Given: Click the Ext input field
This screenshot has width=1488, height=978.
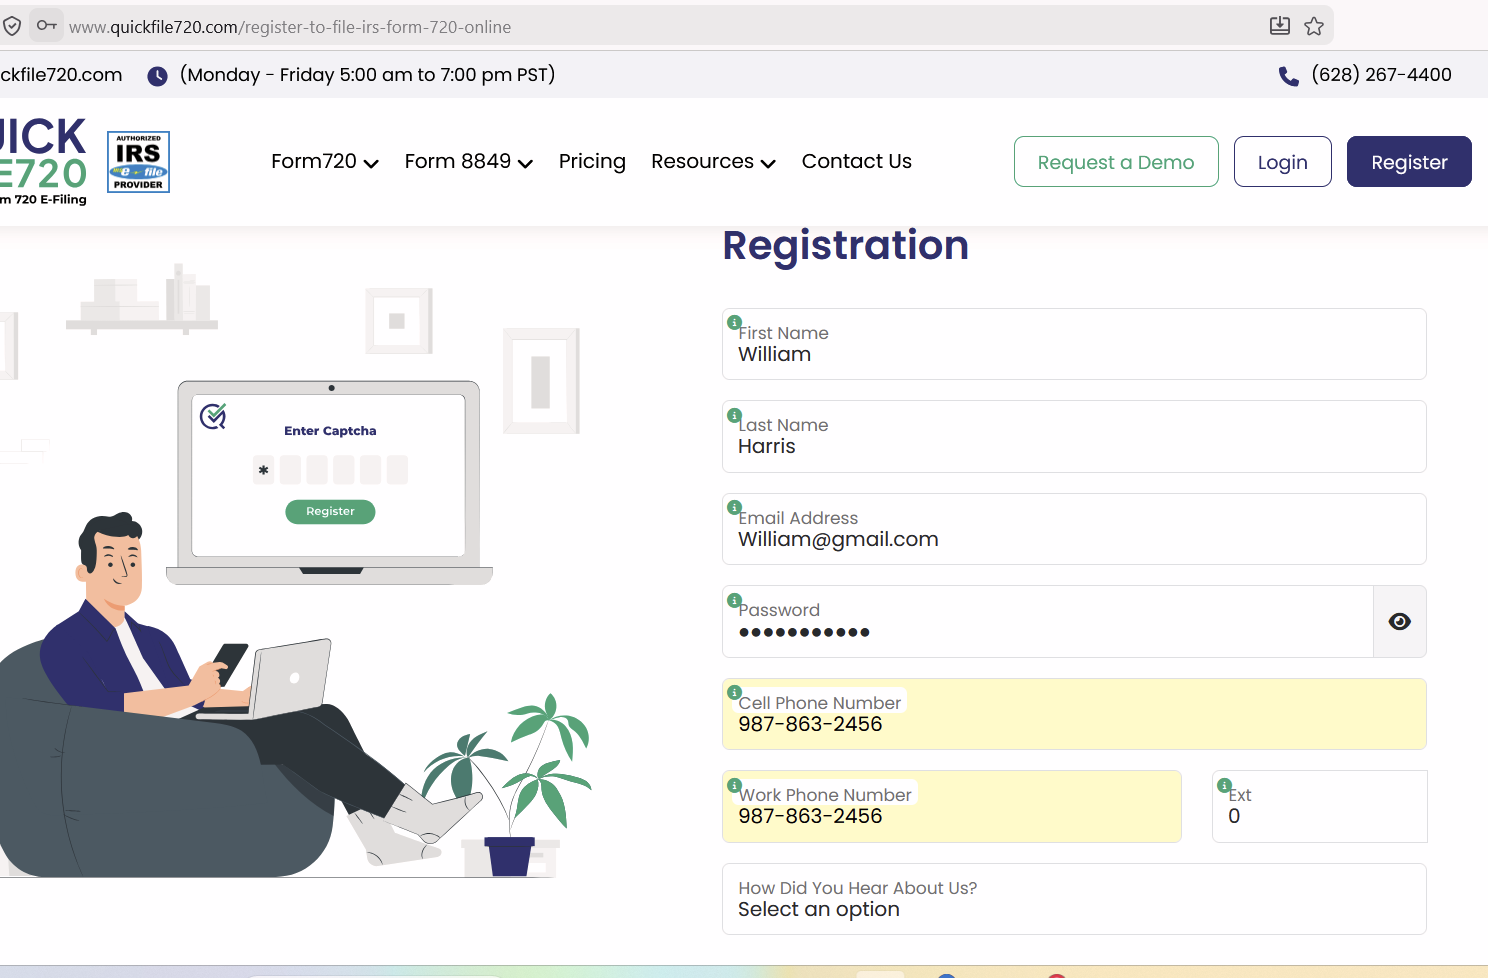Looking at the screenshot, I should [1320, 807].
